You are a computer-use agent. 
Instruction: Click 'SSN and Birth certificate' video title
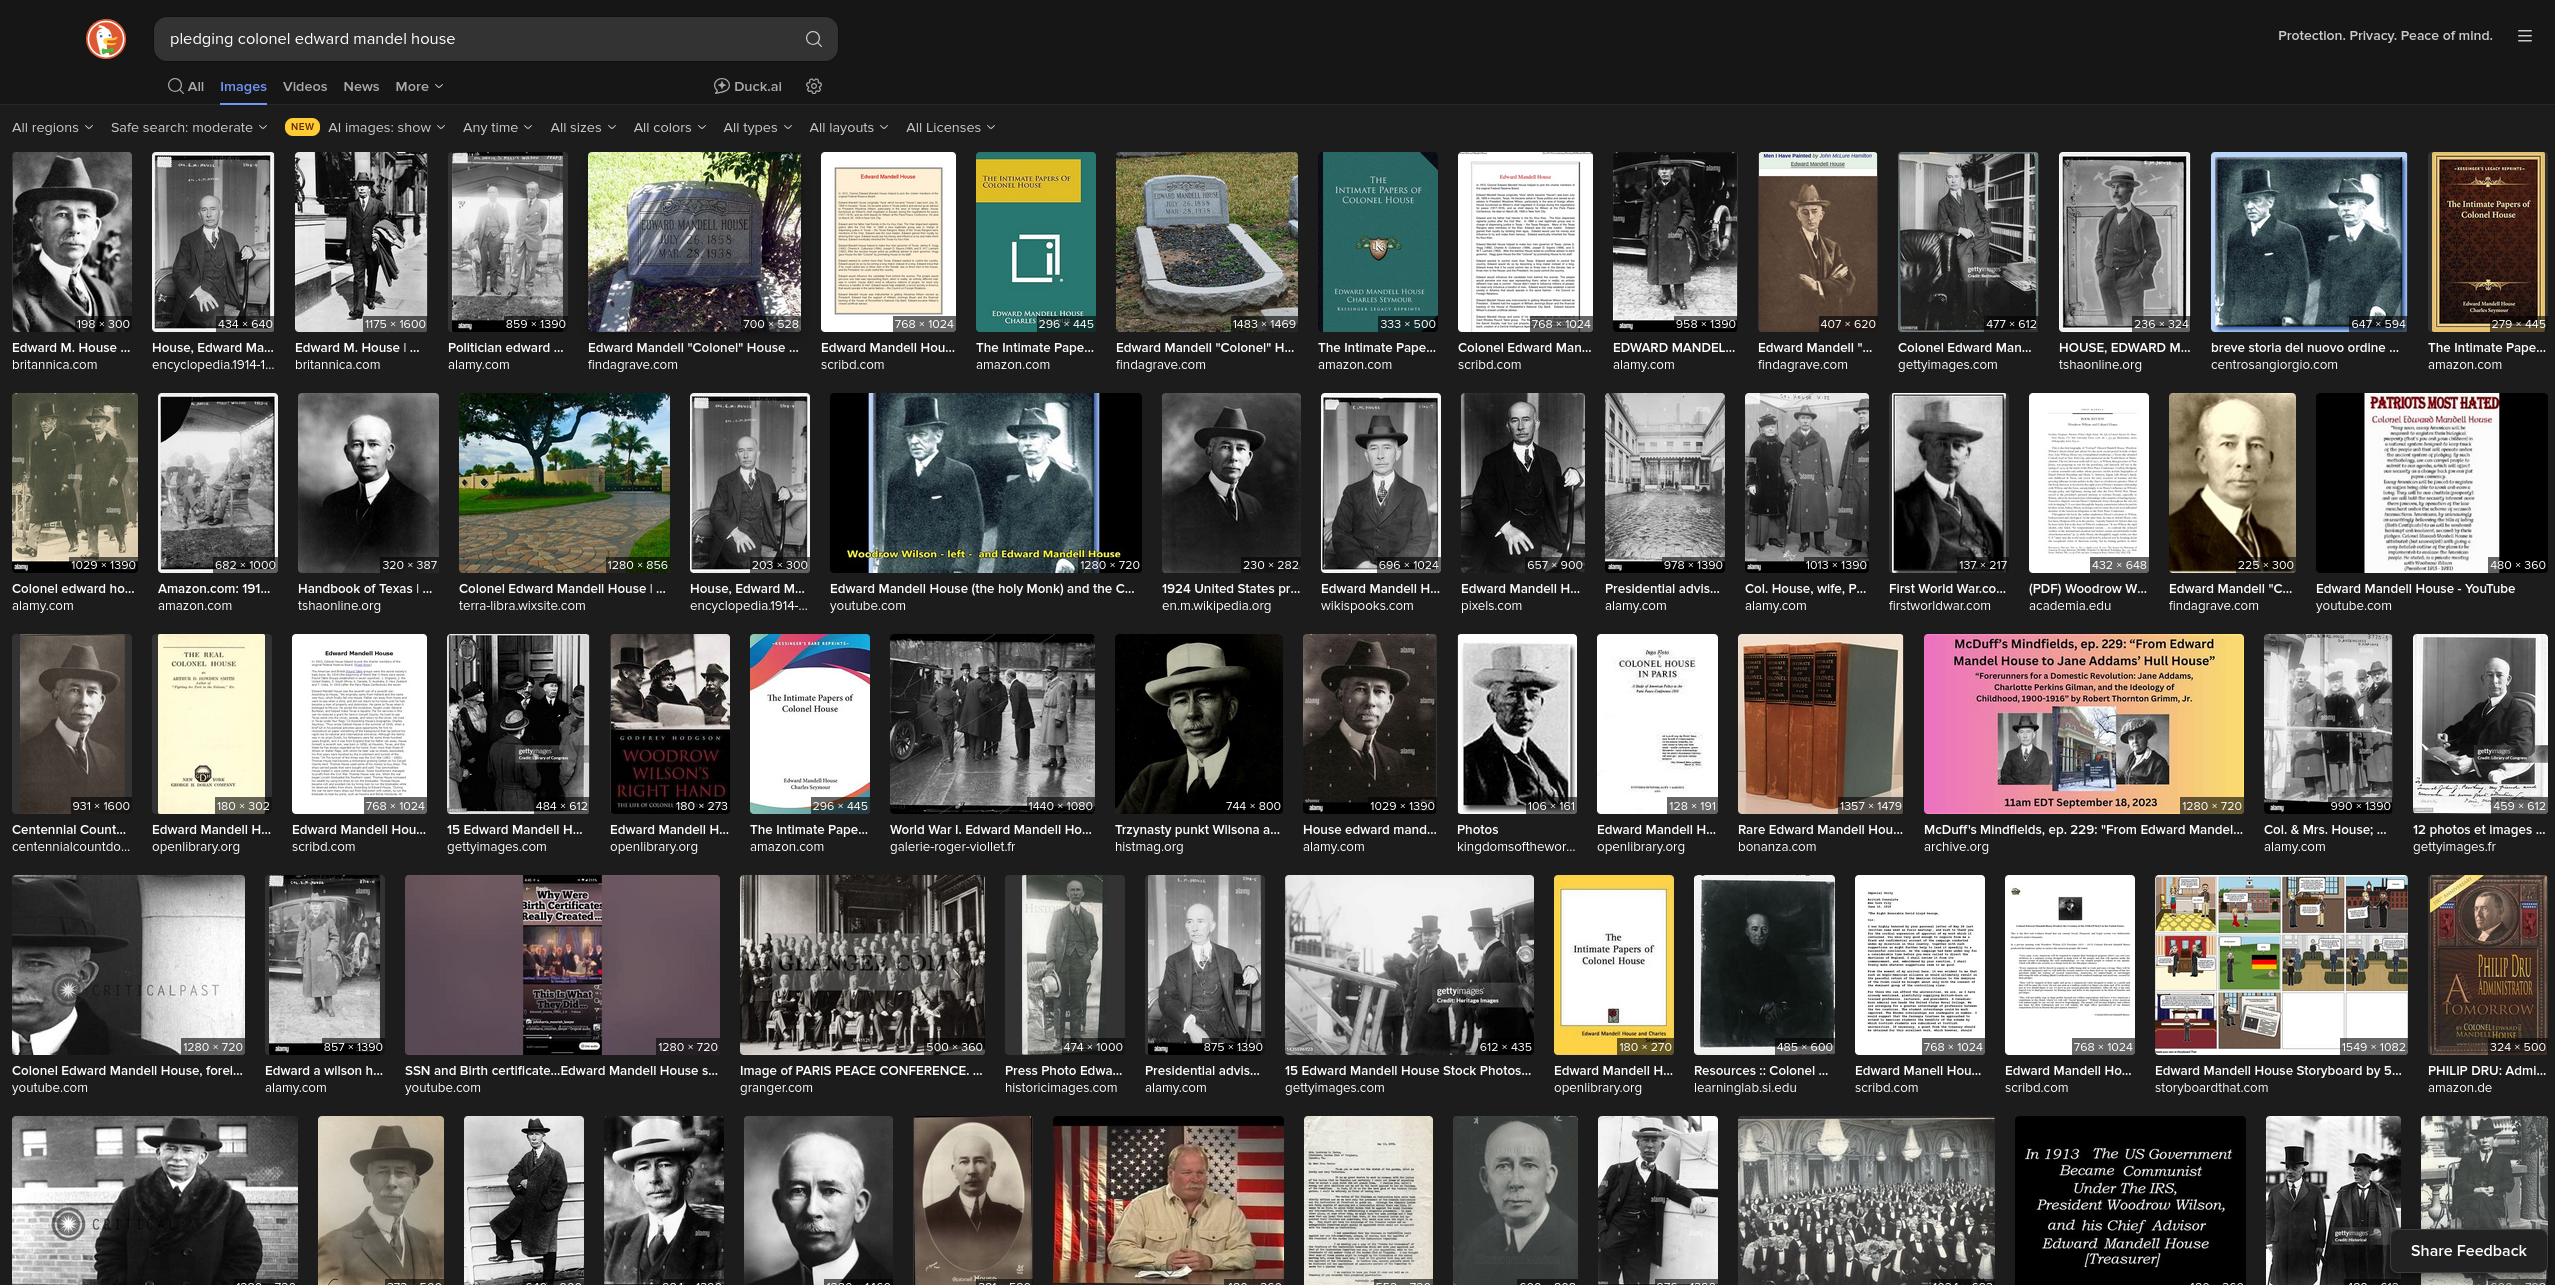561,1071
